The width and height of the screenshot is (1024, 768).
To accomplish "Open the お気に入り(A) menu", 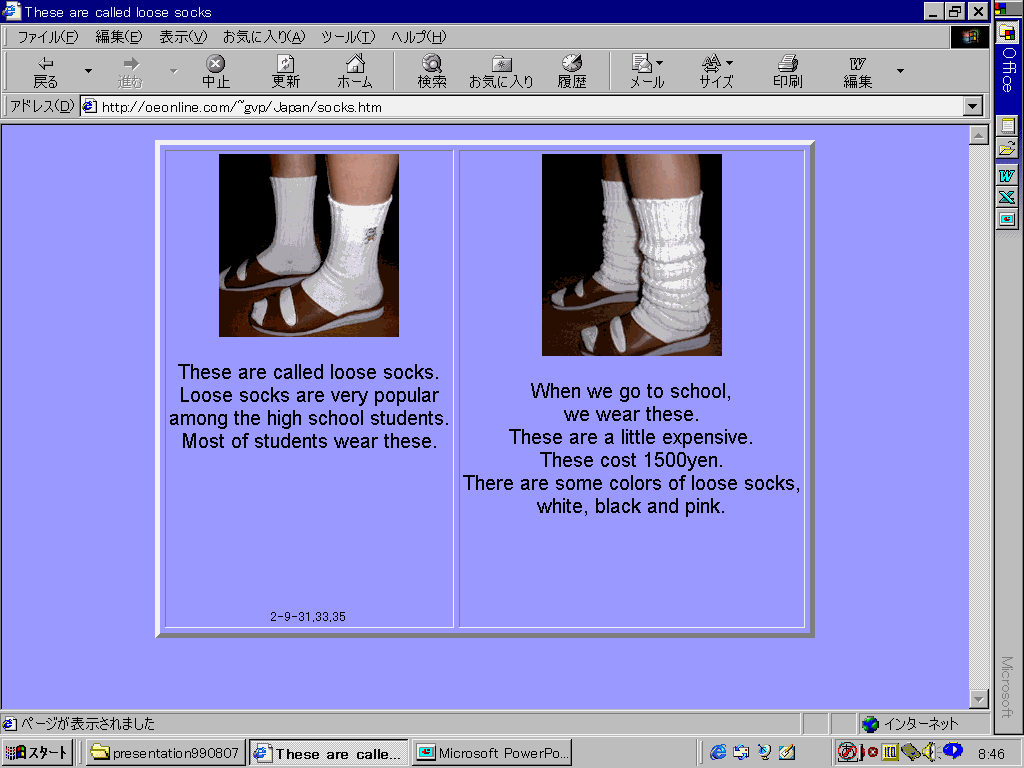I will [264, 37].
